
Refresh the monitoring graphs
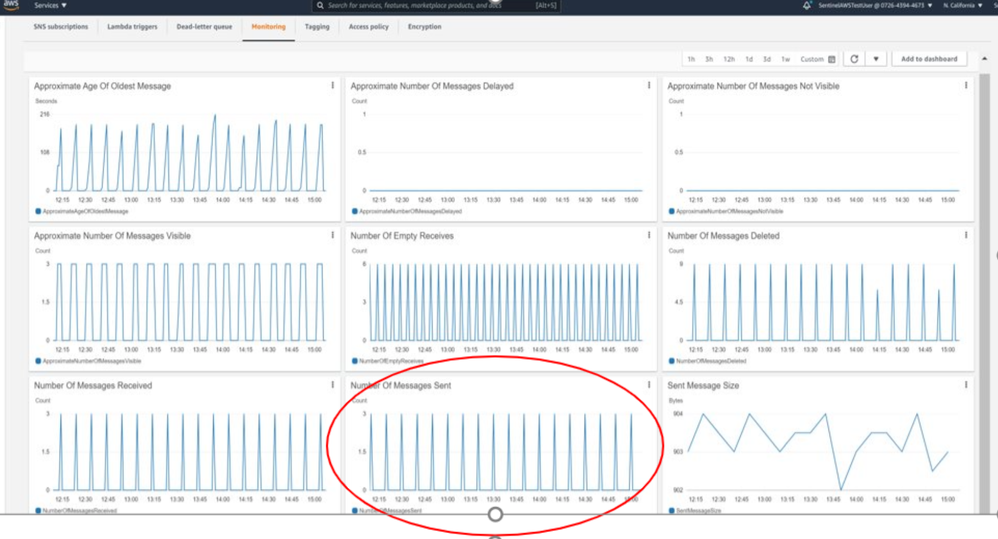(854, 59)
